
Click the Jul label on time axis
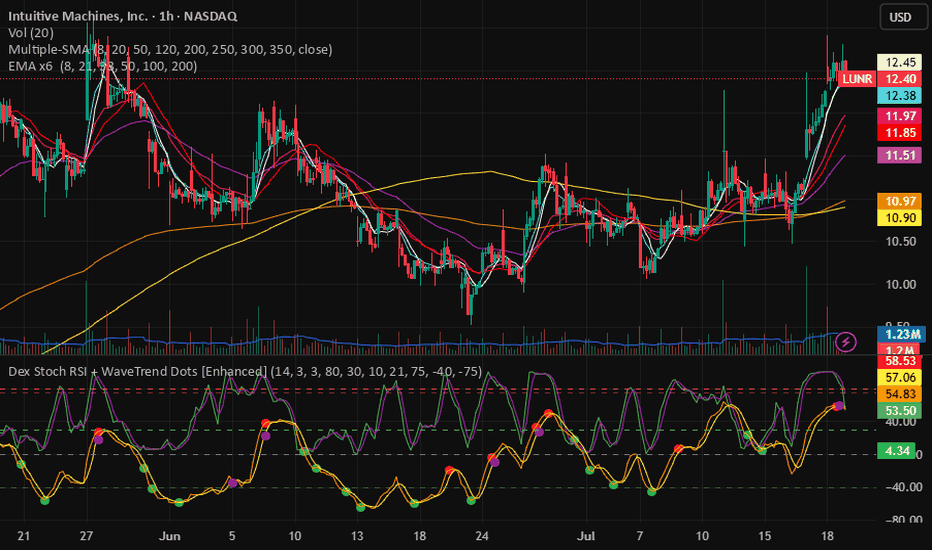[585, 536]
